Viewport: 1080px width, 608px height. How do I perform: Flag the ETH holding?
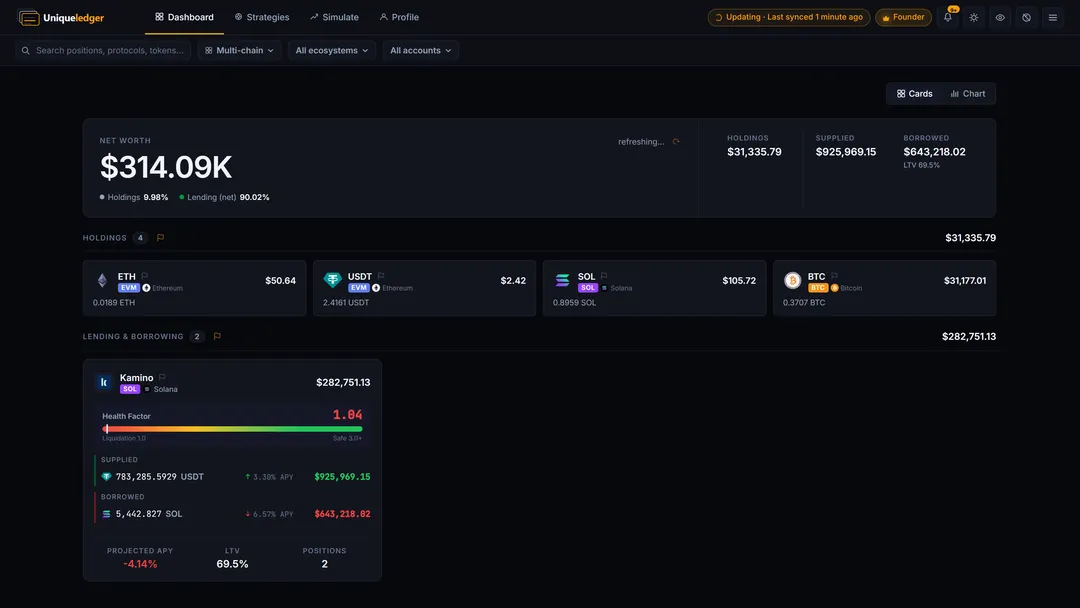point(145,276)
